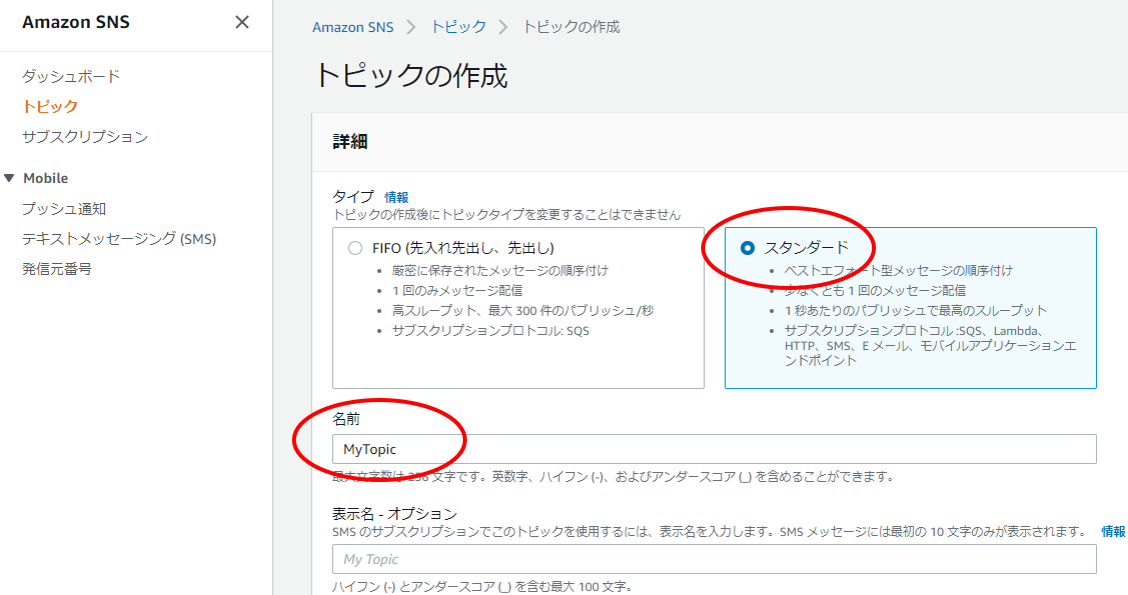This screenshot has width=1128, height=595.
Task: Go to Amazon SNS breadcrumb link
Action: click(x=352, y=27)
